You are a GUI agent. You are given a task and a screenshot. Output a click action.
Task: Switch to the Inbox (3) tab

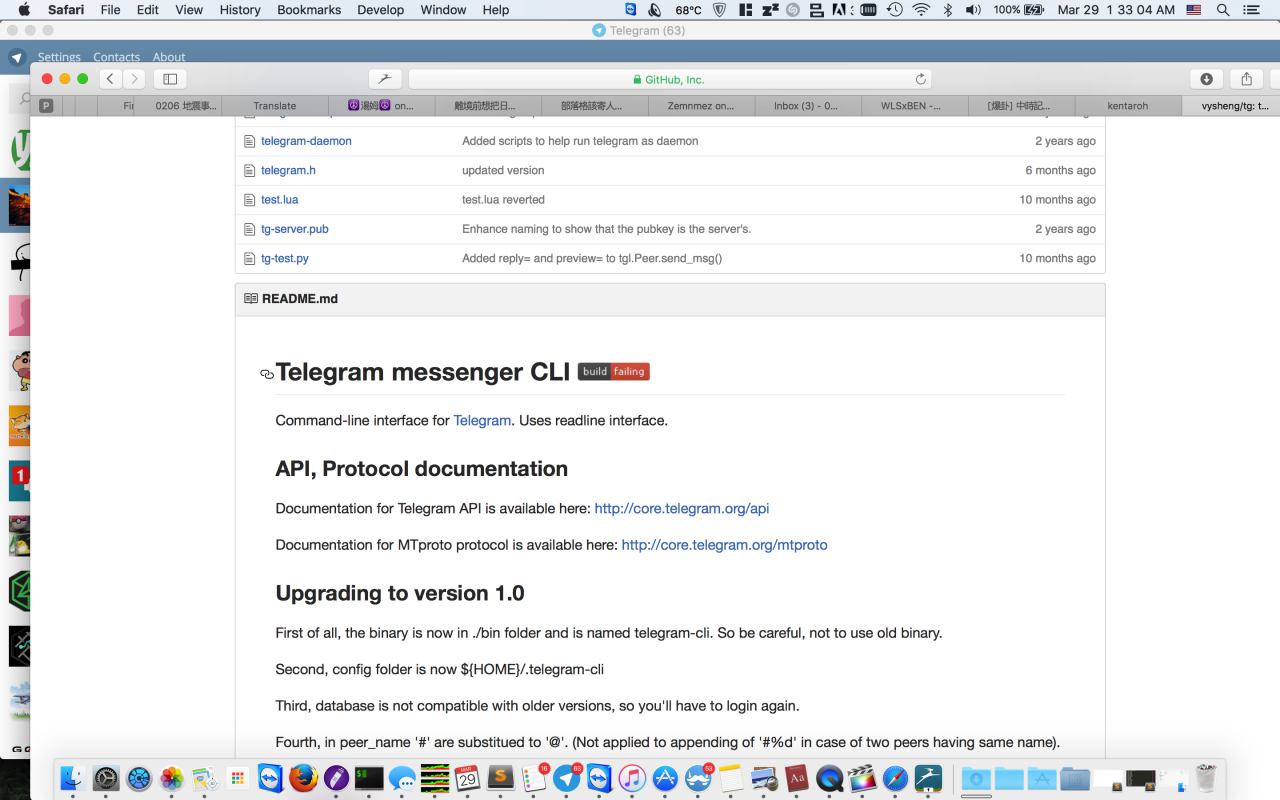(x=806, y=105)
